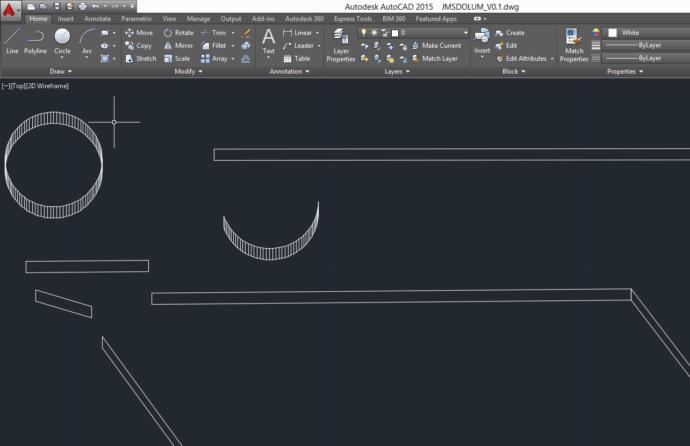Image resolution: width=690 pixels, height=446 pixels.
Task: Click the Array tool
Action: click(x=214, y=58)
